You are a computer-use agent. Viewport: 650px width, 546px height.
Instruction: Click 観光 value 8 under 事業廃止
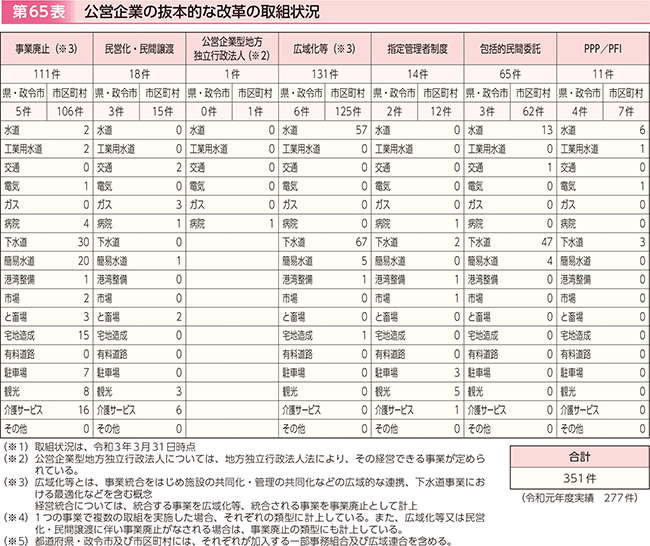click(x=86, y=391)
